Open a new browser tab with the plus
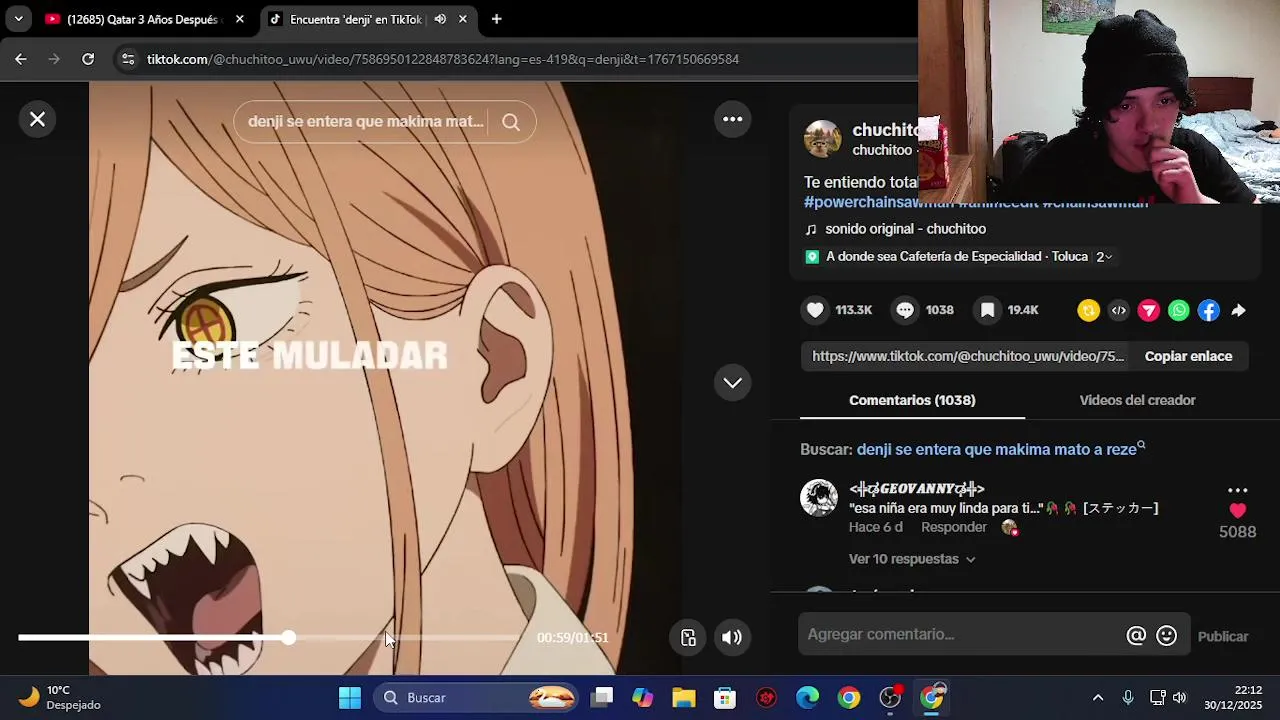The height and width of the screenshot is (720, 1280). click(496, 19)
